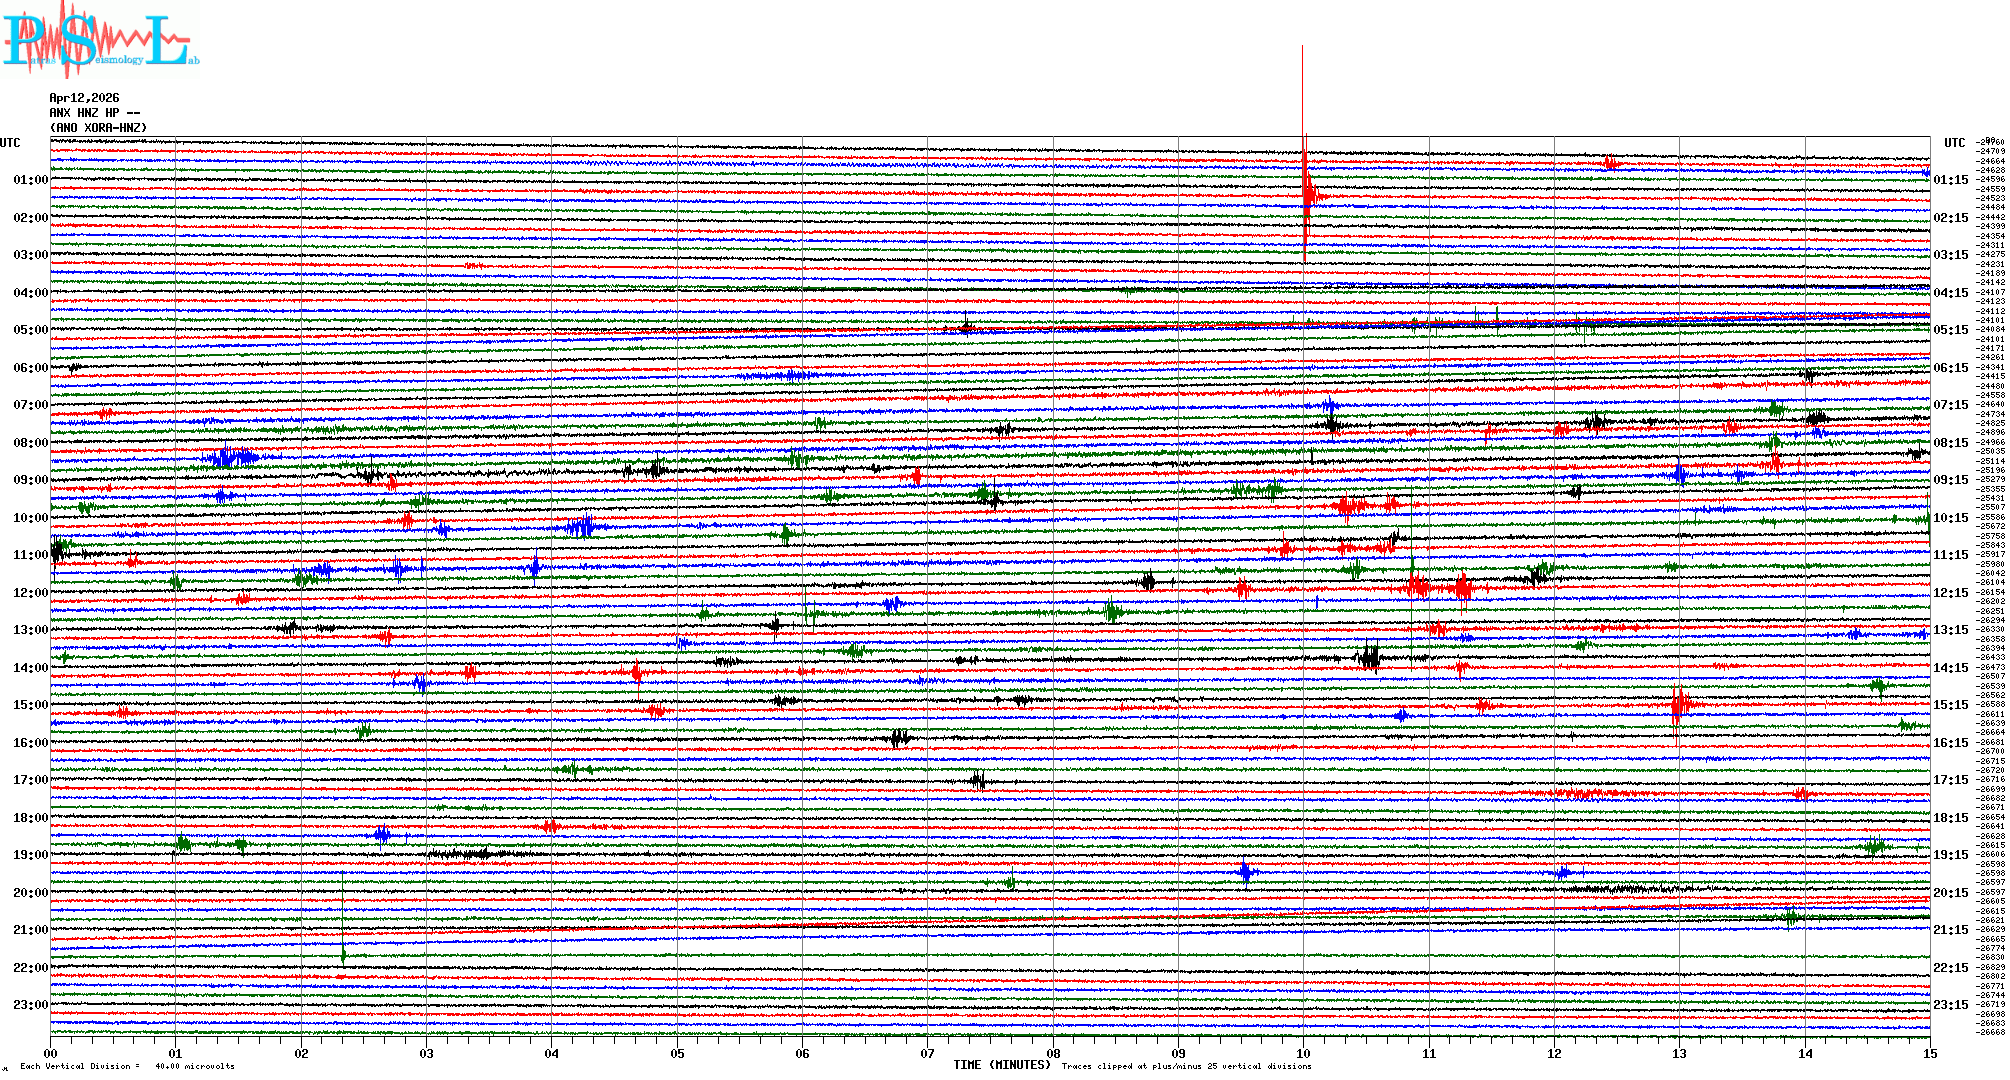Click minute 10 on bottom axis
Image resolution: width=2010 pixels, height=1080 pixels.
[x=1303, y=1053]
